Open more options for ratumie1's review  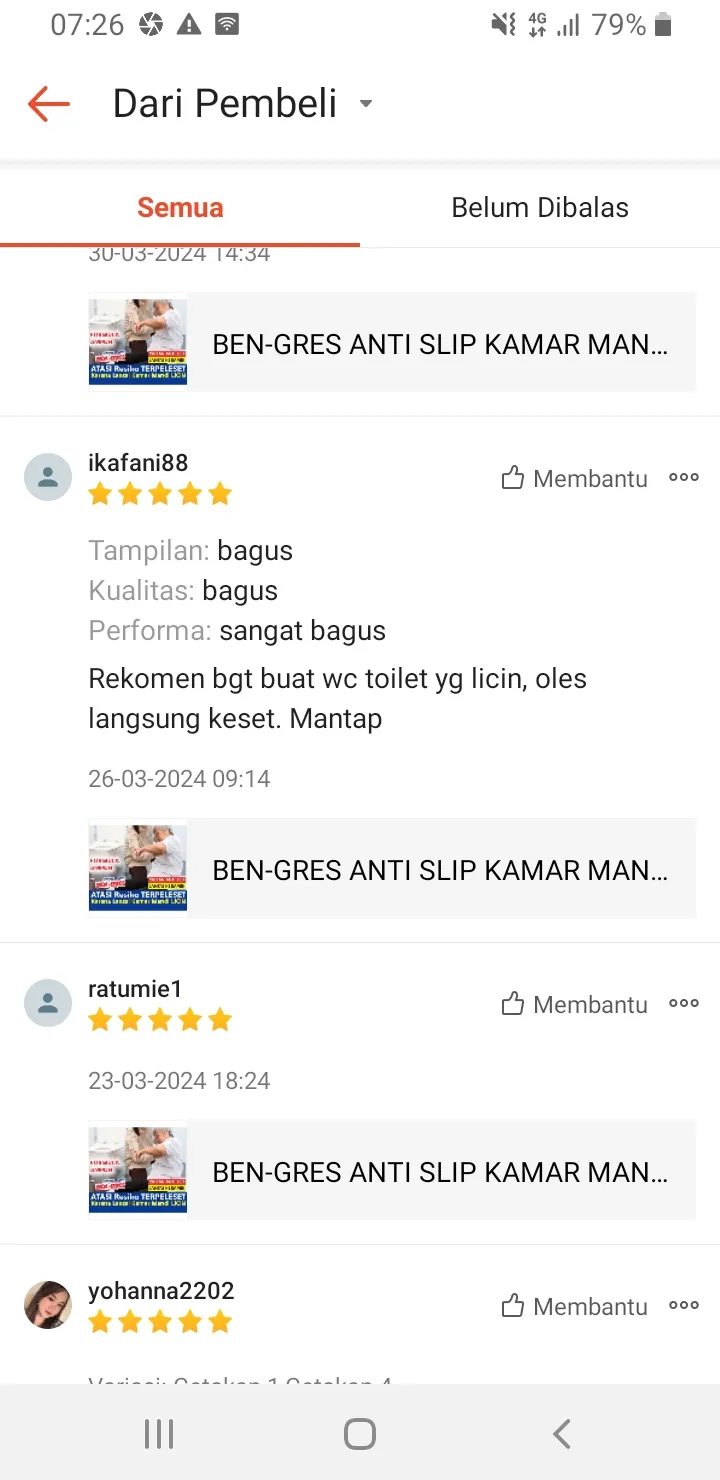(684, 1004)
